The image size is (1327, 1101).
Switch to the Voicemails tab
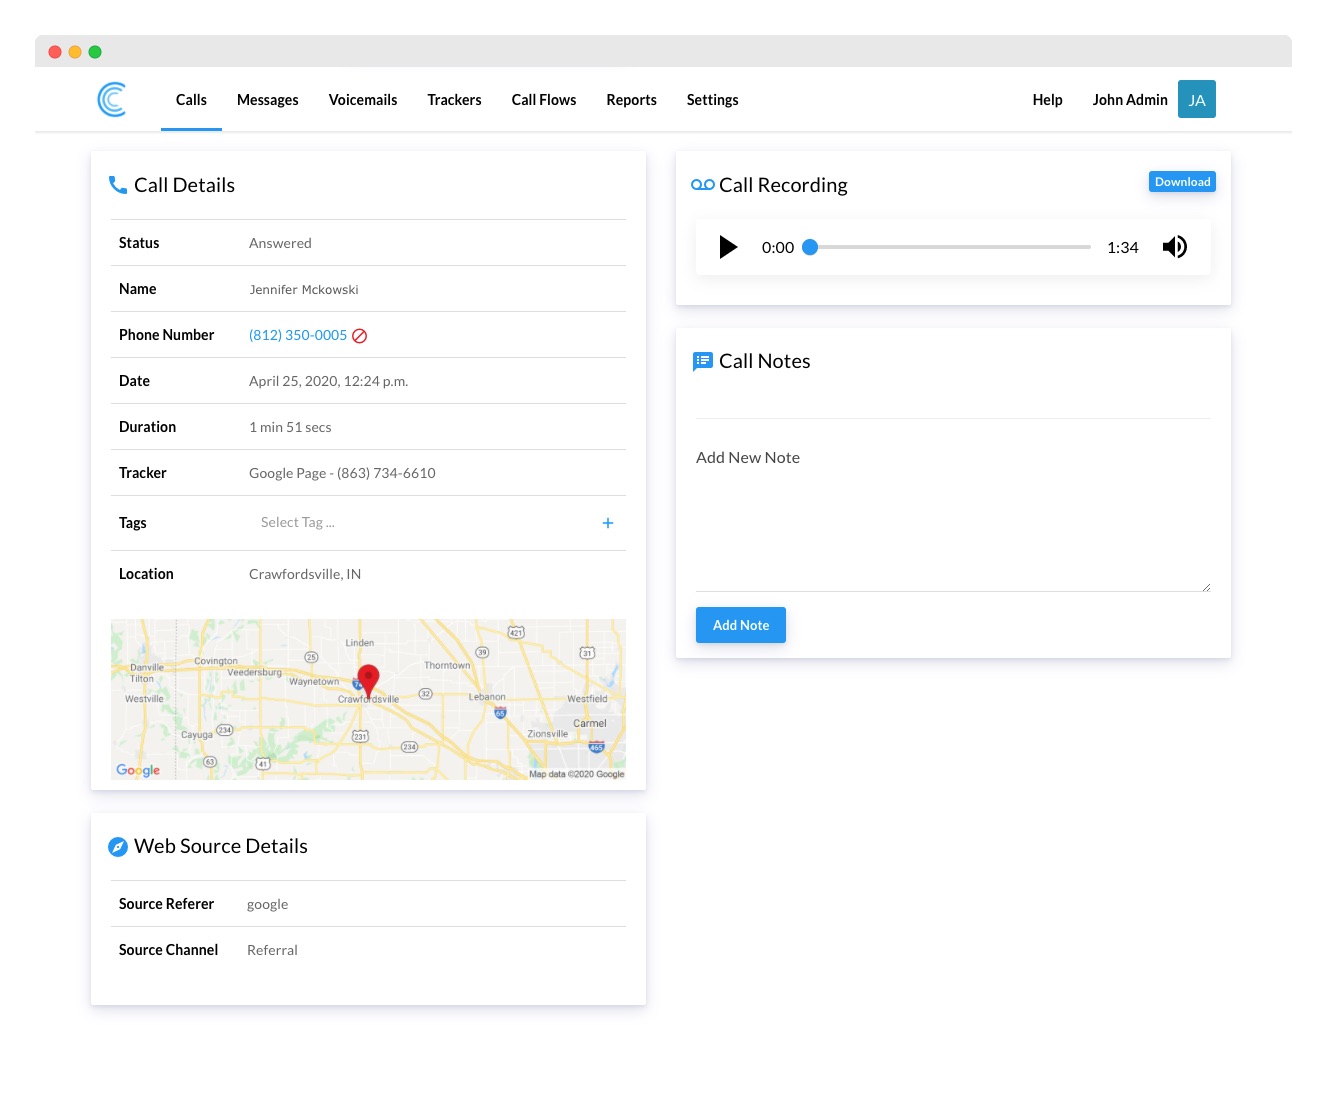(363, 100)
